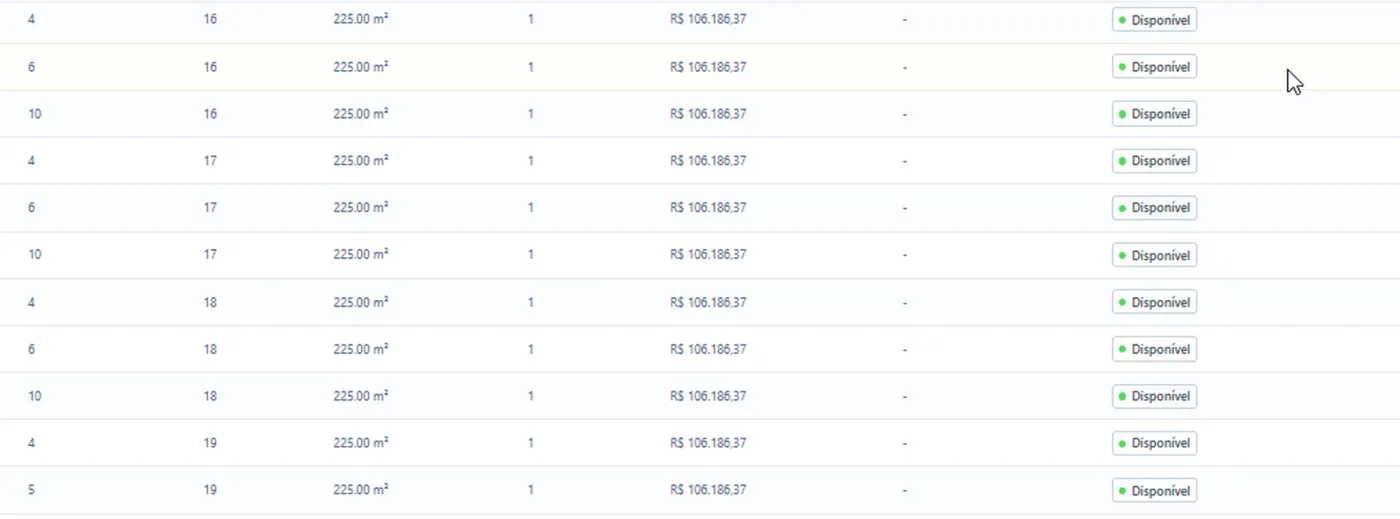Select the 225.00 m² area on row 4, 19

(x=361, y=443)
